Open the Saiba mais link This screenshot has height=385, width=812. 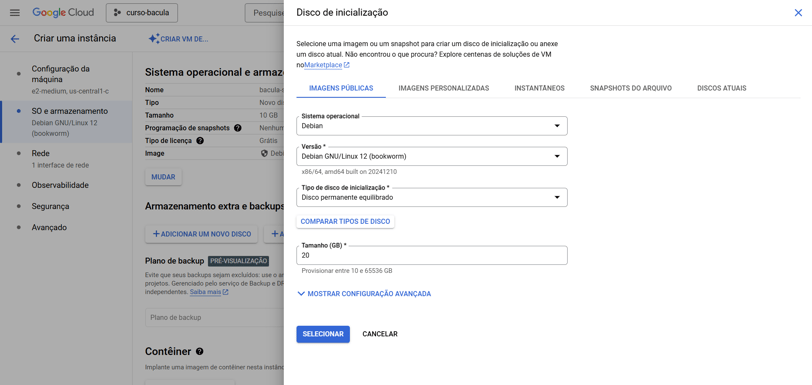click(x=206, y=292)
